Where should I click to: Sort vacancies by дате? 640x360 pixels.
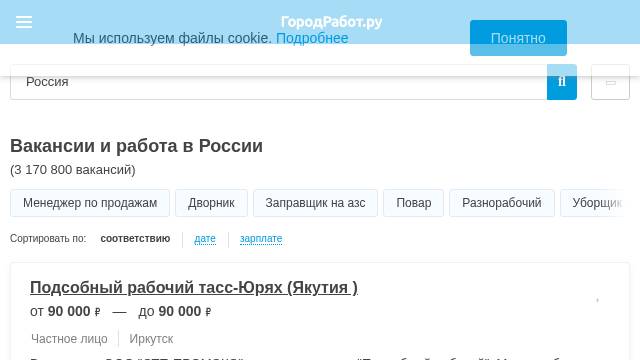click(x=205, y=238)
